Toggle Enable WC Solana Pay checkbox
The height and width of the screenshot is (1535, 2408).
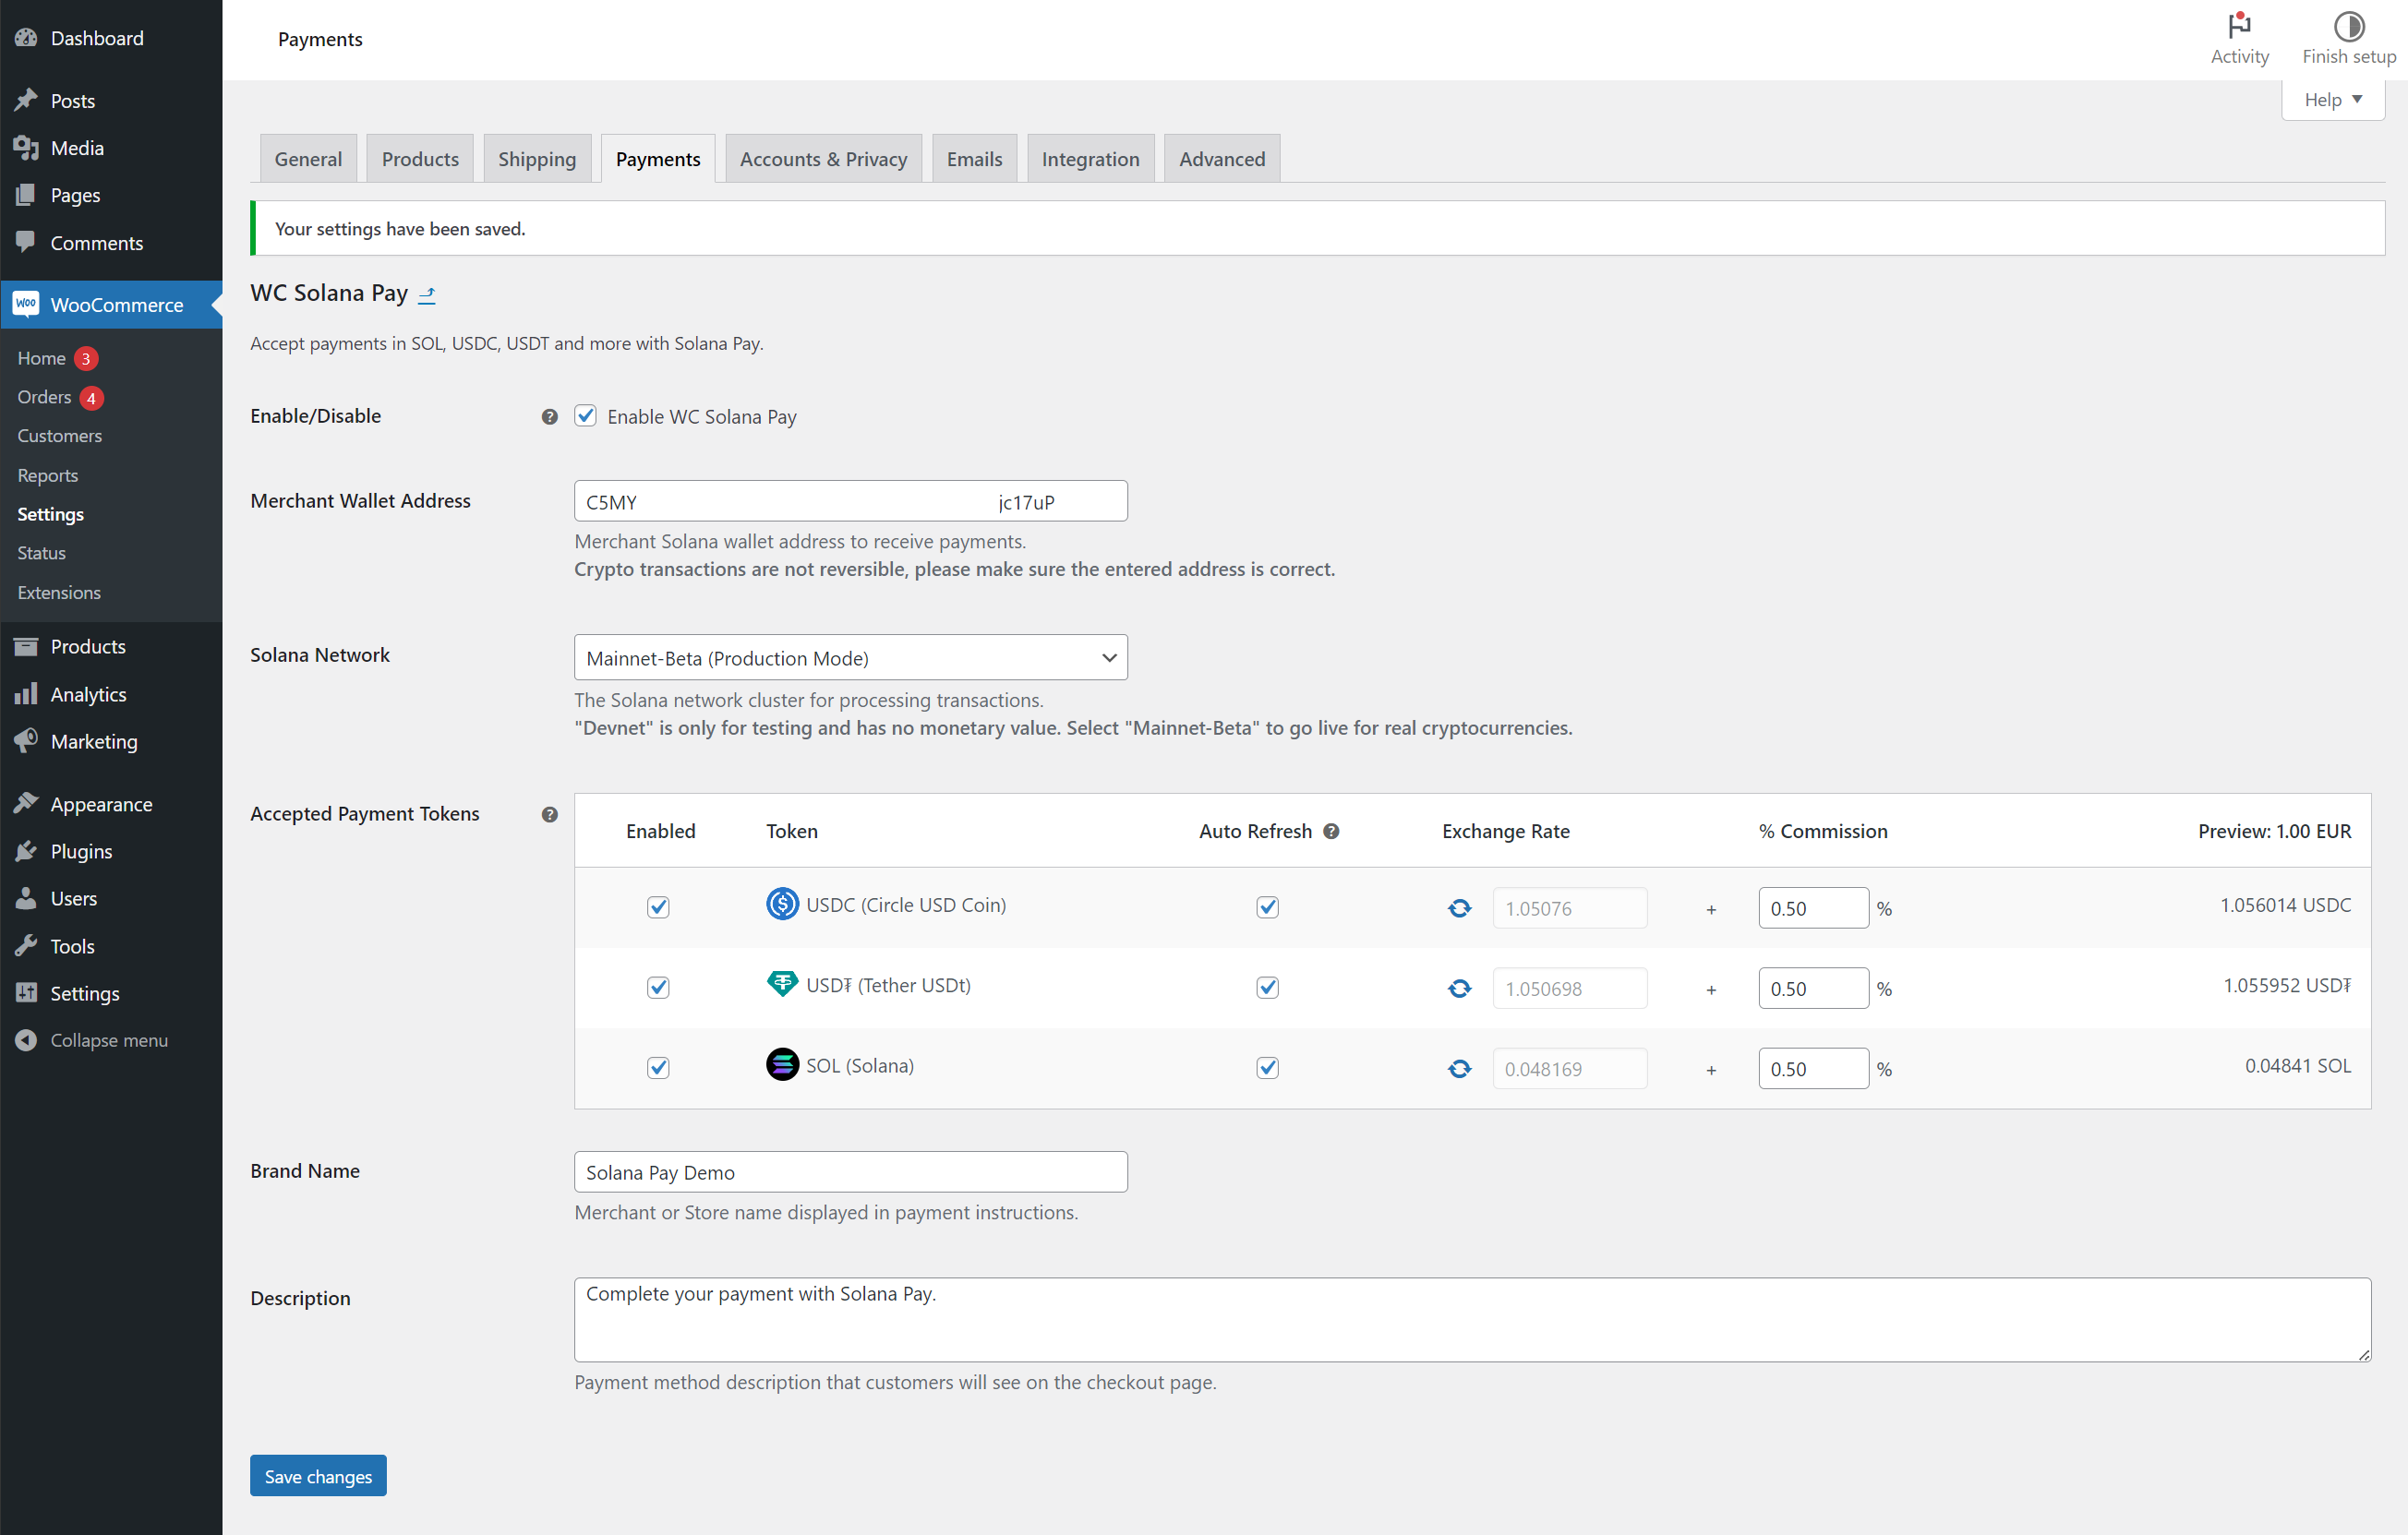585,415
